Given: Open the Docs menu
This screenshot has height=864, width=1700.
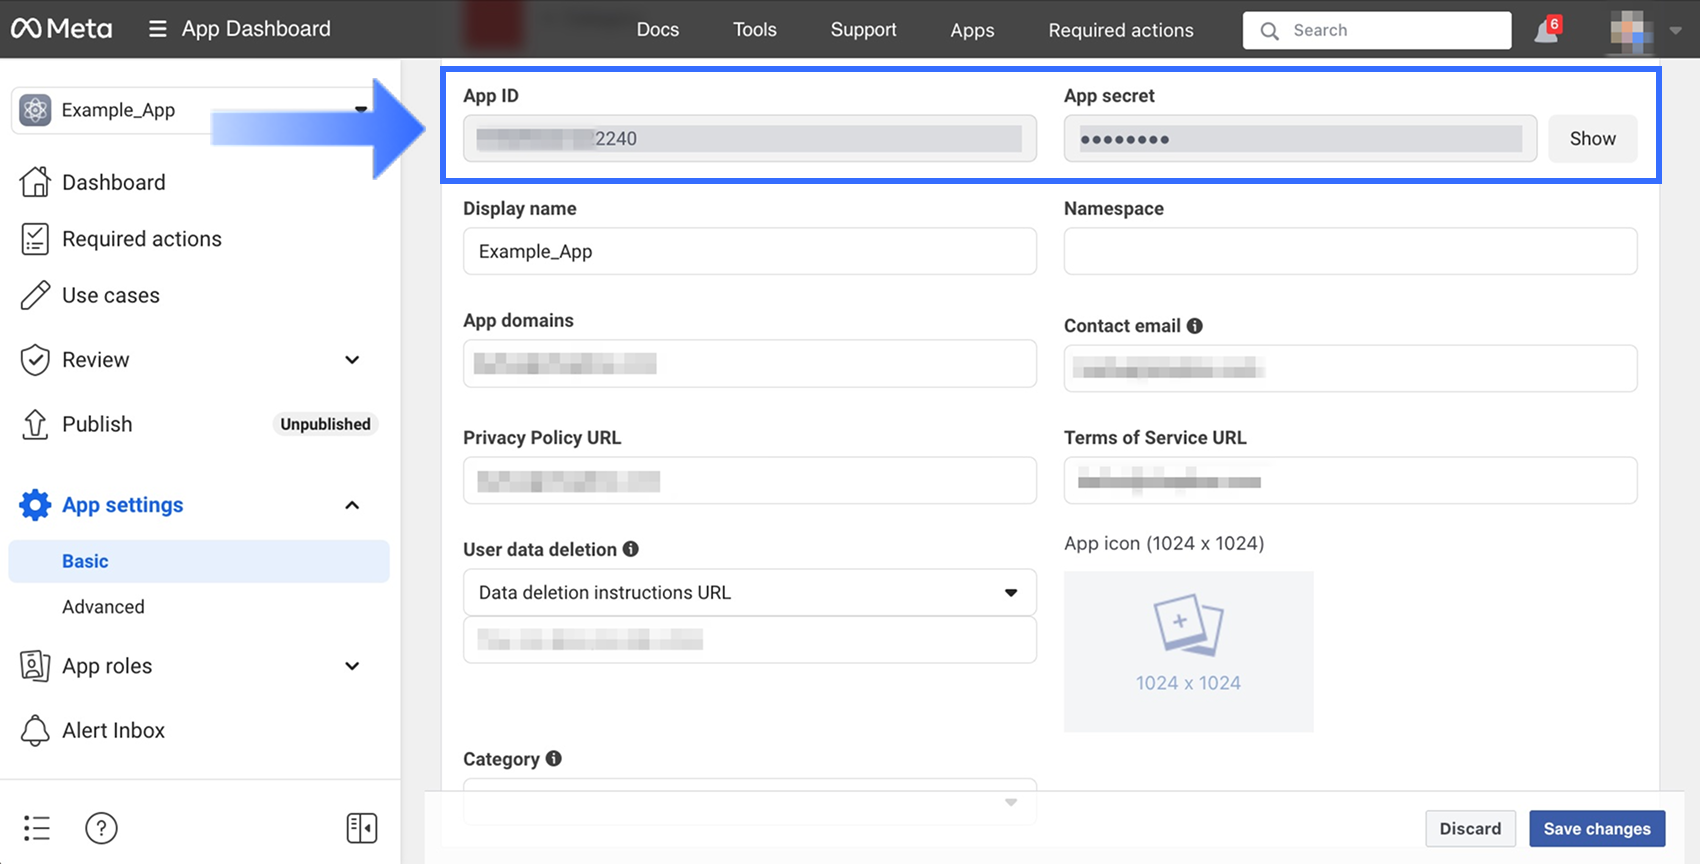Looking at the screenshot, I should pos(657,30).
